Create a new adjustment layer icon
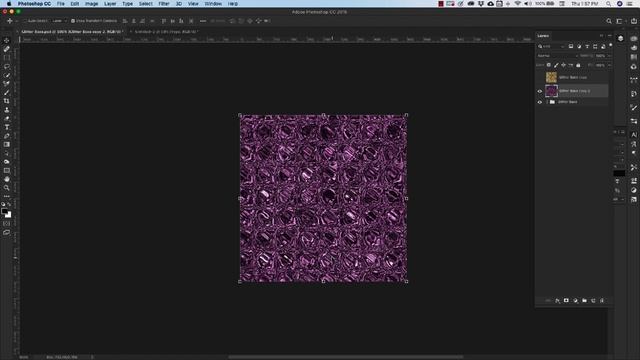The image size is (640, 360). (x=576, y=301)
